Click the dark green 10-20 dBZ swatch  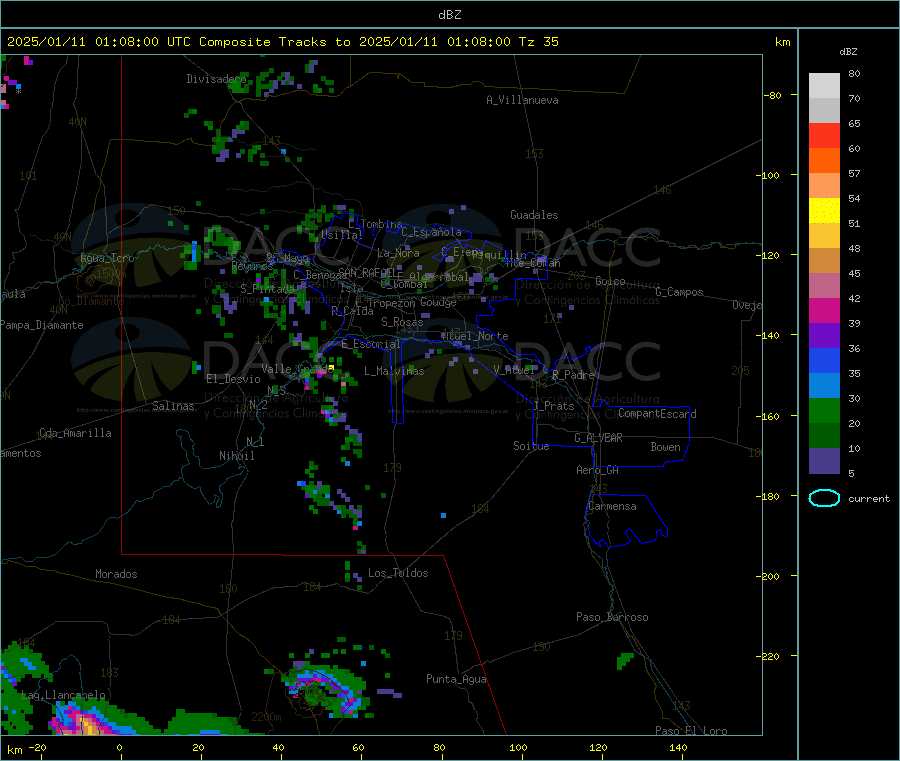point(824,435)
